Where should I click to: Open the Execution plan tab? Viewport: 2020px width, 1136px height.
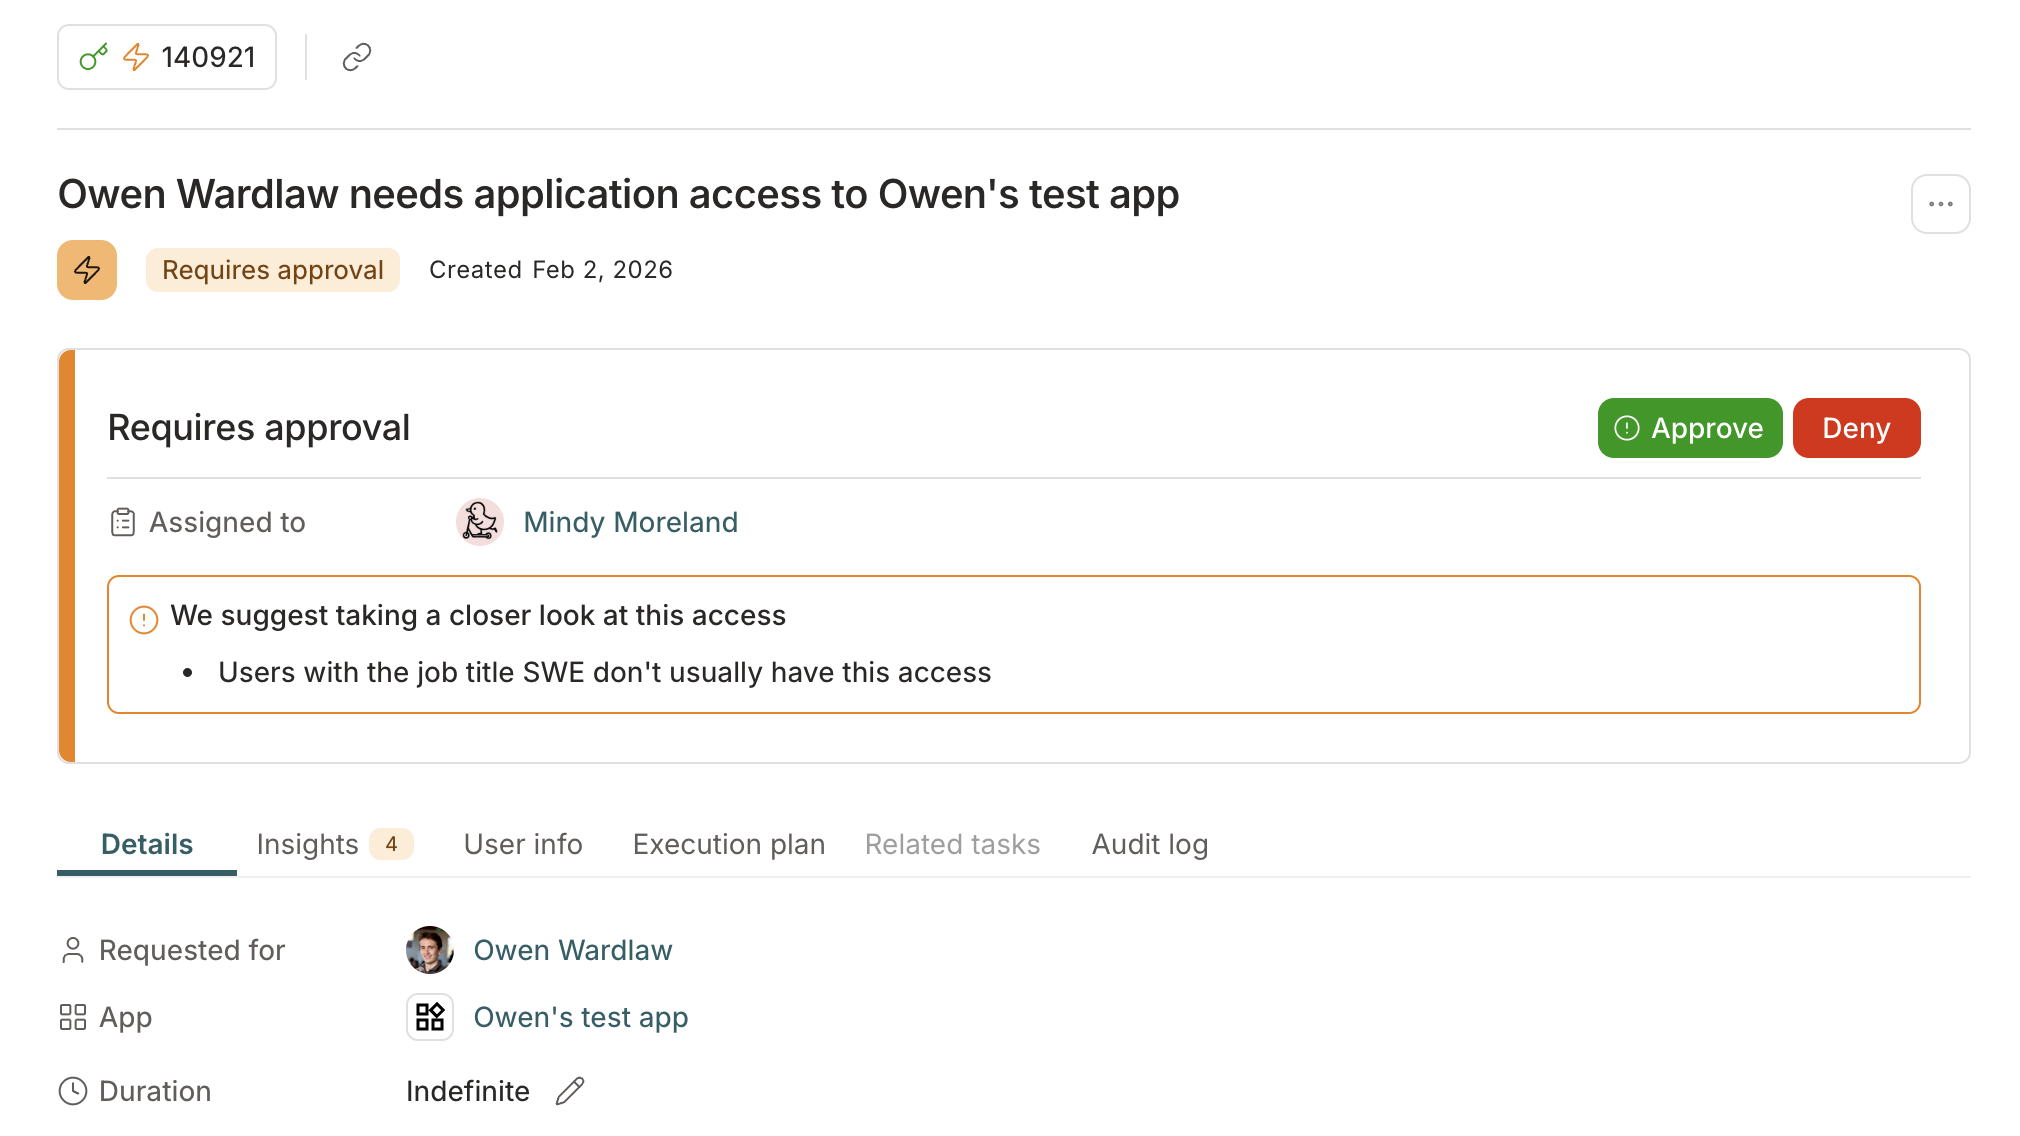tap(729, 844)
